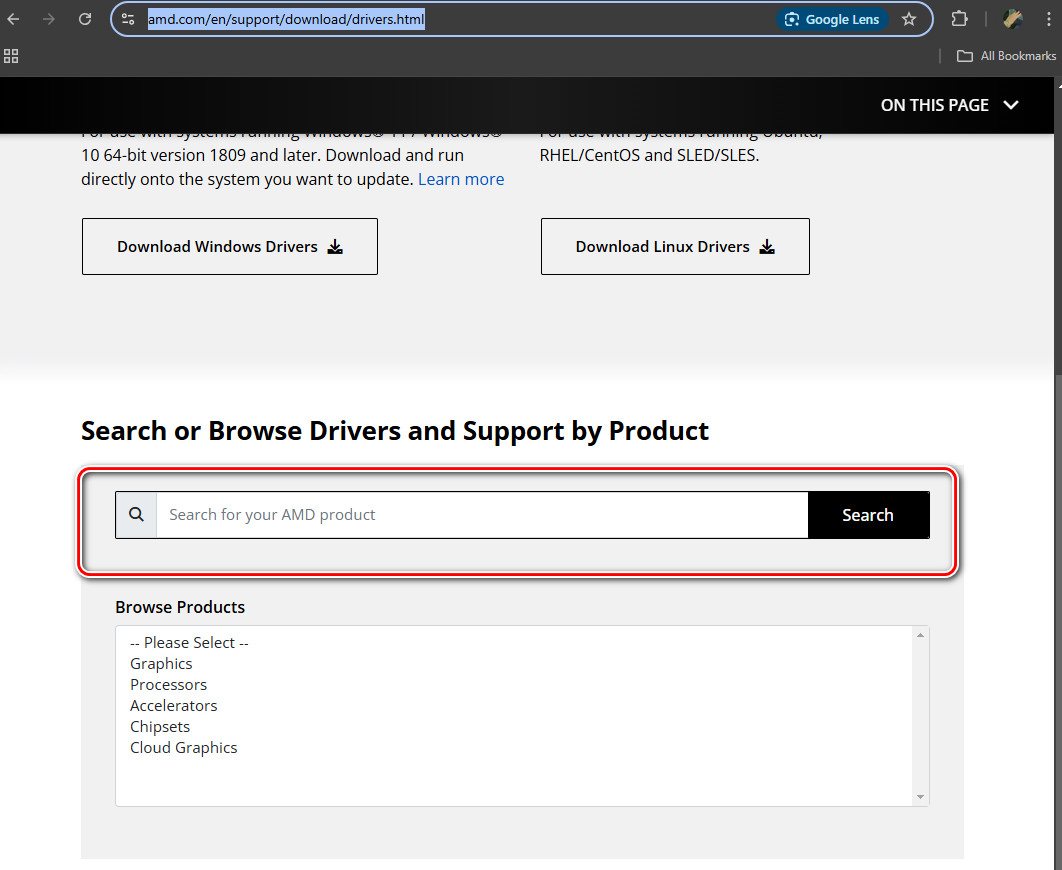Select Graphics in Browse Products list
The width and height of the screenshot is (1062, 870).
161,664
